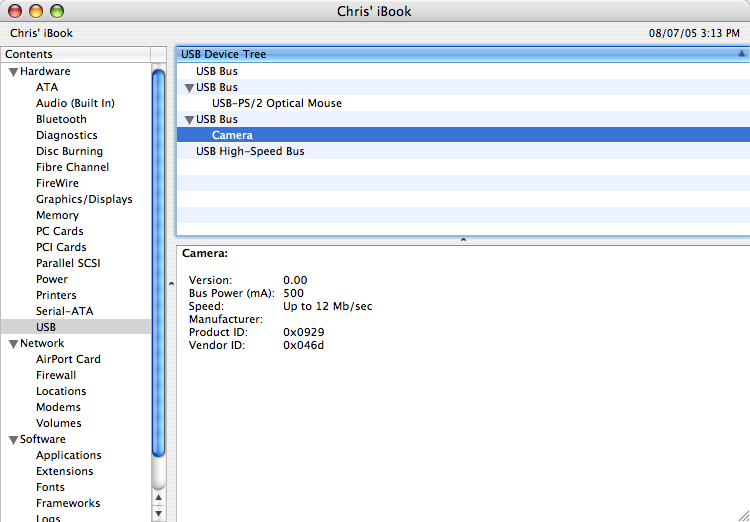Click Version value 0.00
Viewport: 750px width, 522px height.
tap(295, 280)
